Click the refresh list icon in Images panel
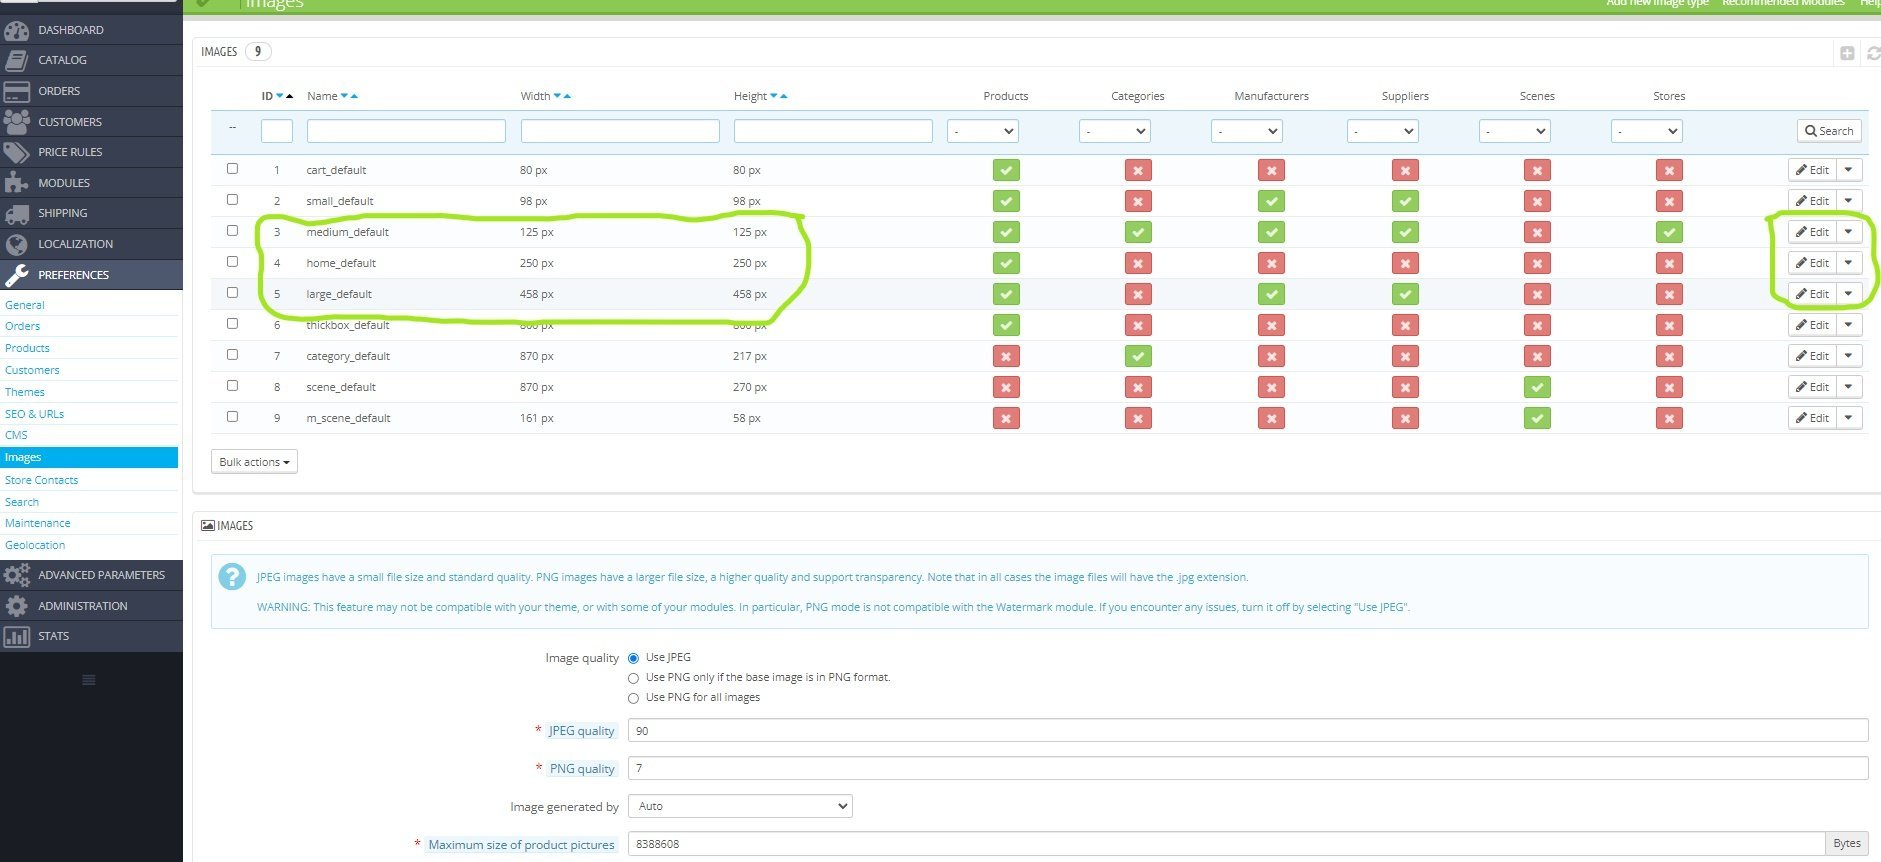The height and width of the screenshot is (862, 1881). pyautogui.click(x=1873, y=53)
